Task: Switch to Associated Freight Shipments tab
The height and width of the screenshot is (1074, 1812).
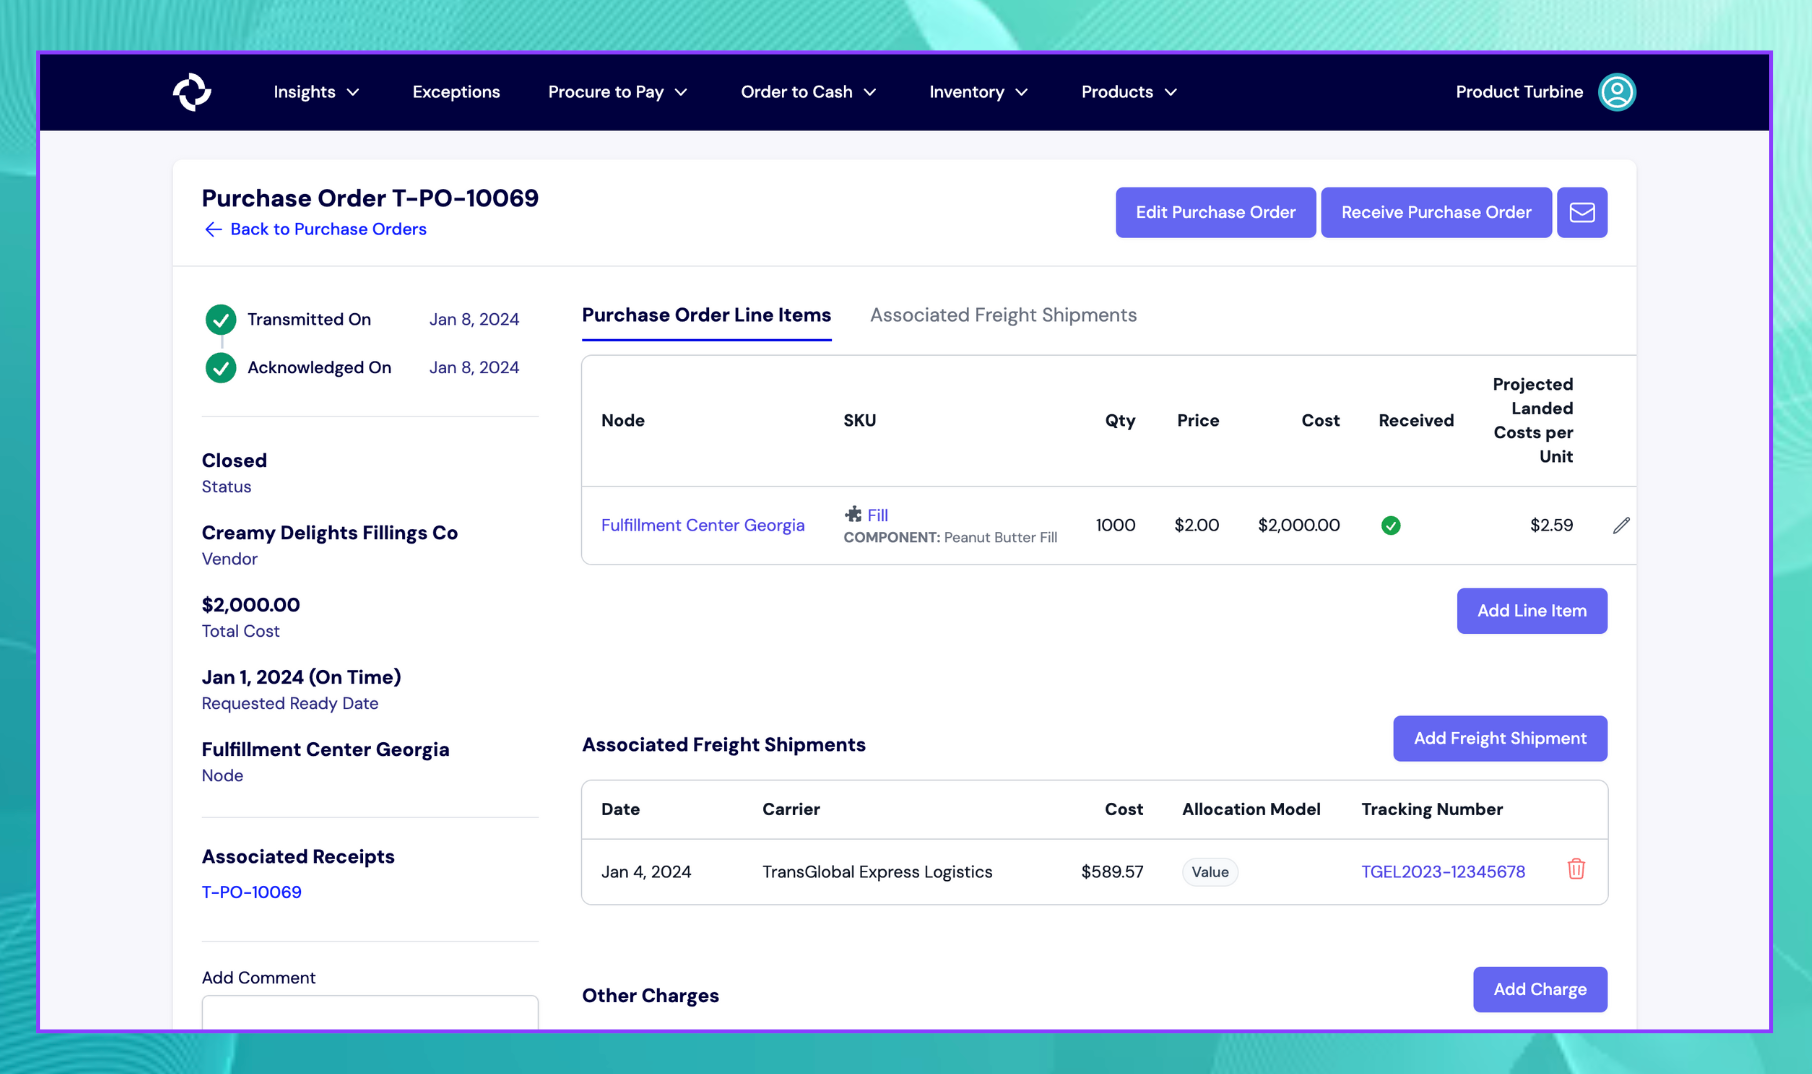Action: coord(1003,315)
